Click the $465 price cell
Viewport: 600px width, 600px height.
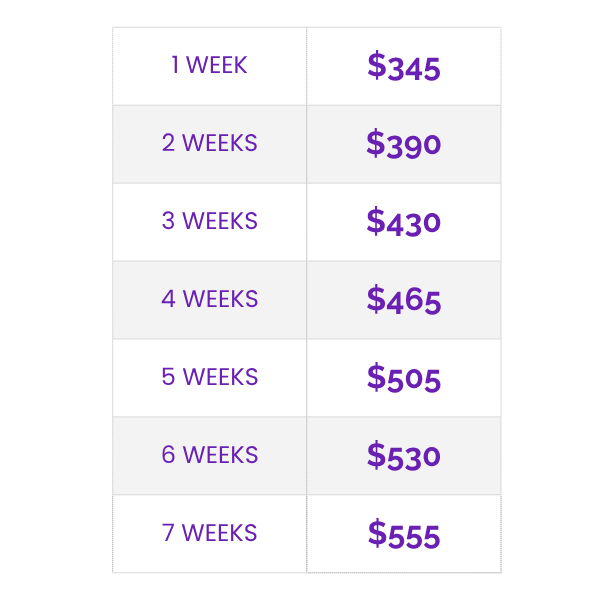tap(403, 300)
